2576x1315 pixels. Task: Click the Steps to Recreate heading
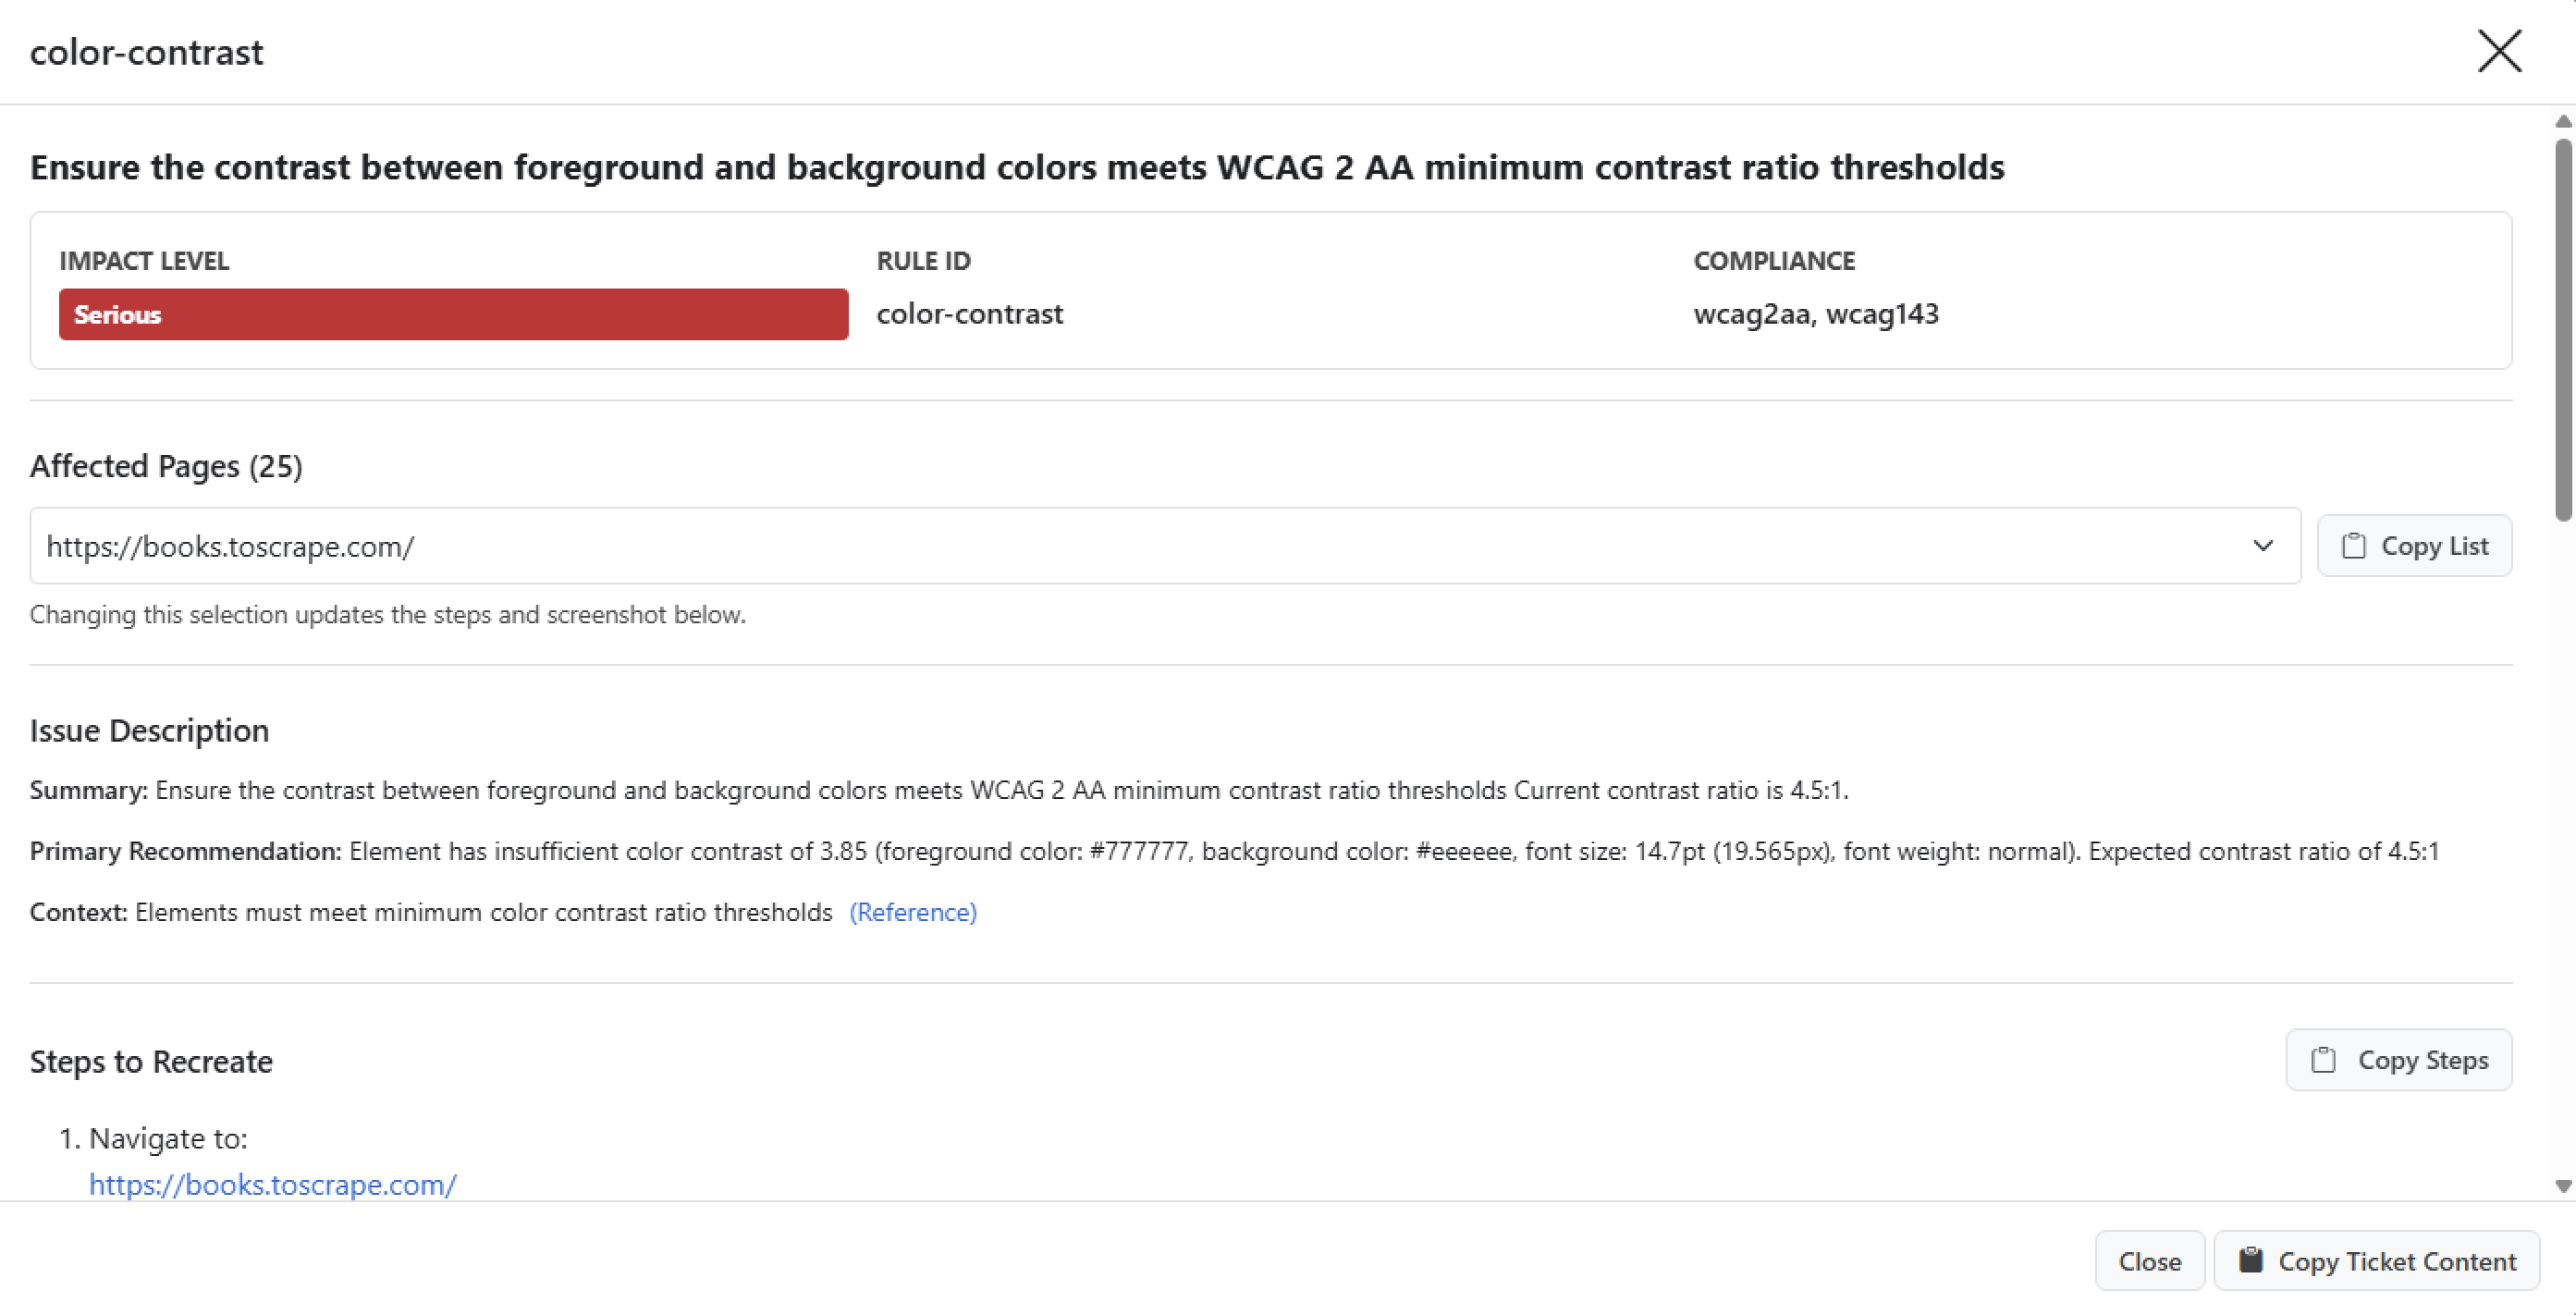point(151,1061)
